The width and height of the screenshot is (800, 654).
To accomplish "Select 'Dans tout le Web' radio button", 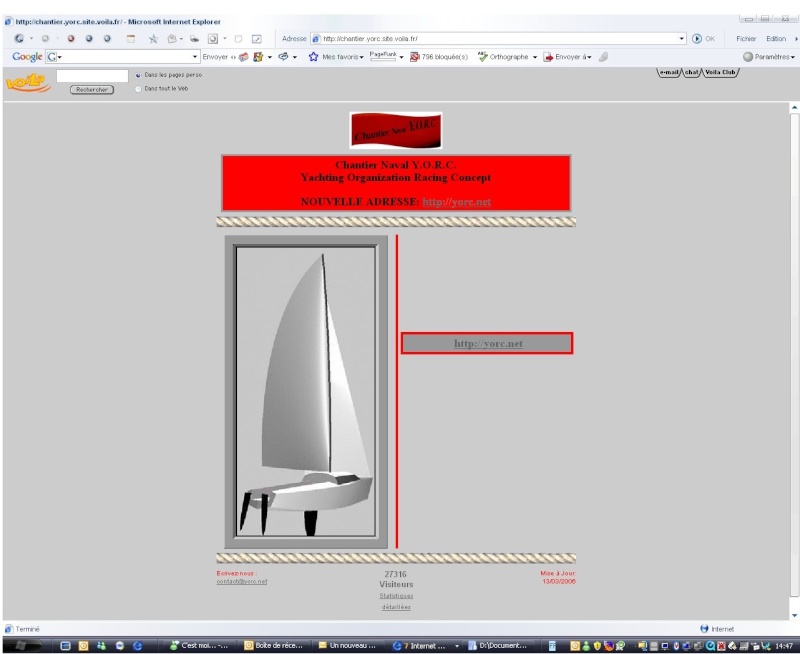I will pos(138,89).
